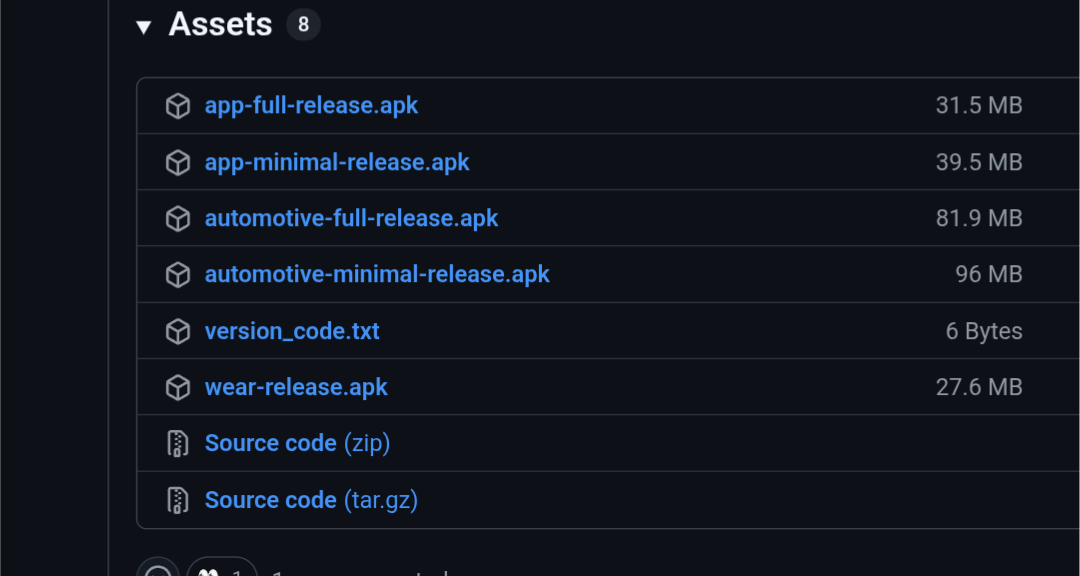Download app-full-release.apk
1080x576 pixels.
pyautogui.click(x=311, y=106)
